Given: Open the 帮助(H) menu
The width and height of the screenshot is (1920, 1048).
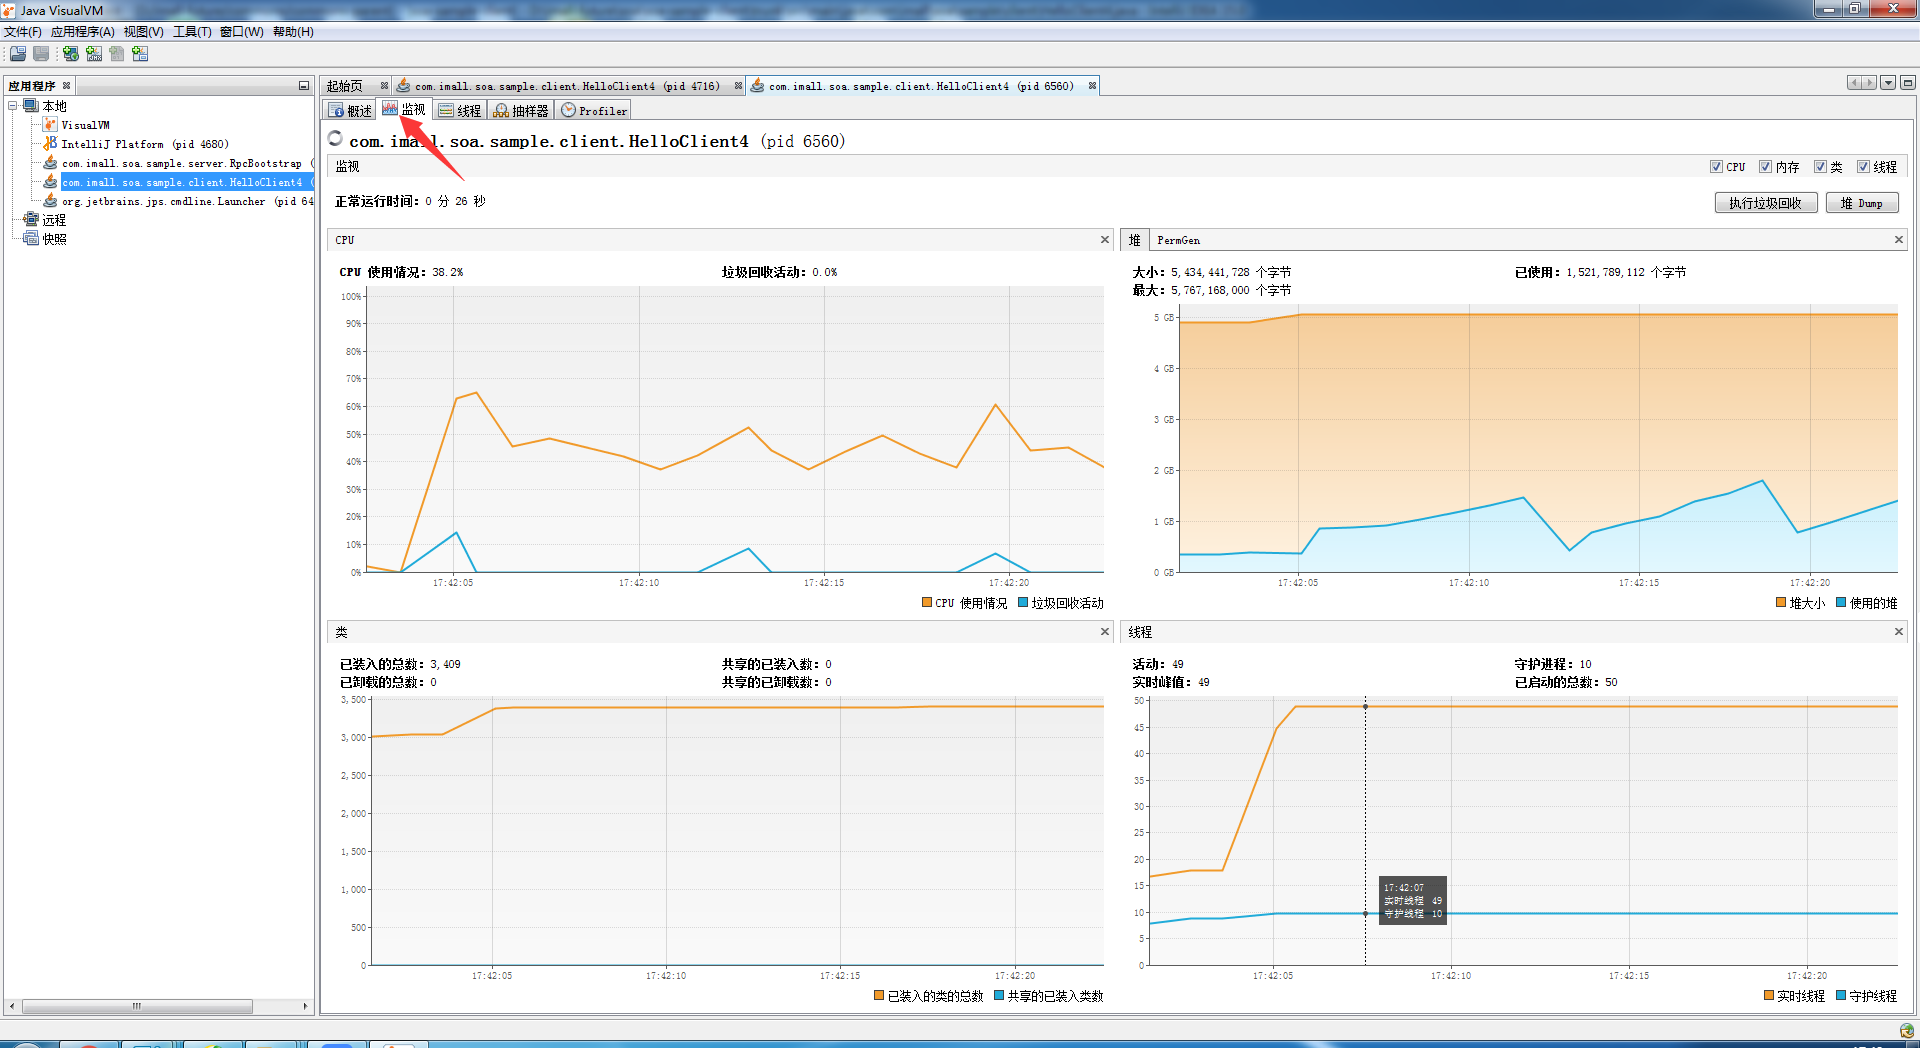Looking at the screenshot, I should coord(293,32).
